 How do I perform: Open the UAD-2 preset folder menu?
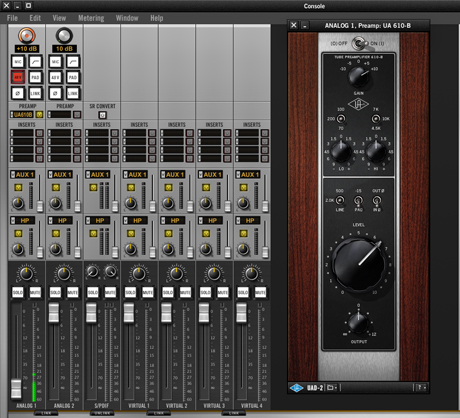[331, 388]
